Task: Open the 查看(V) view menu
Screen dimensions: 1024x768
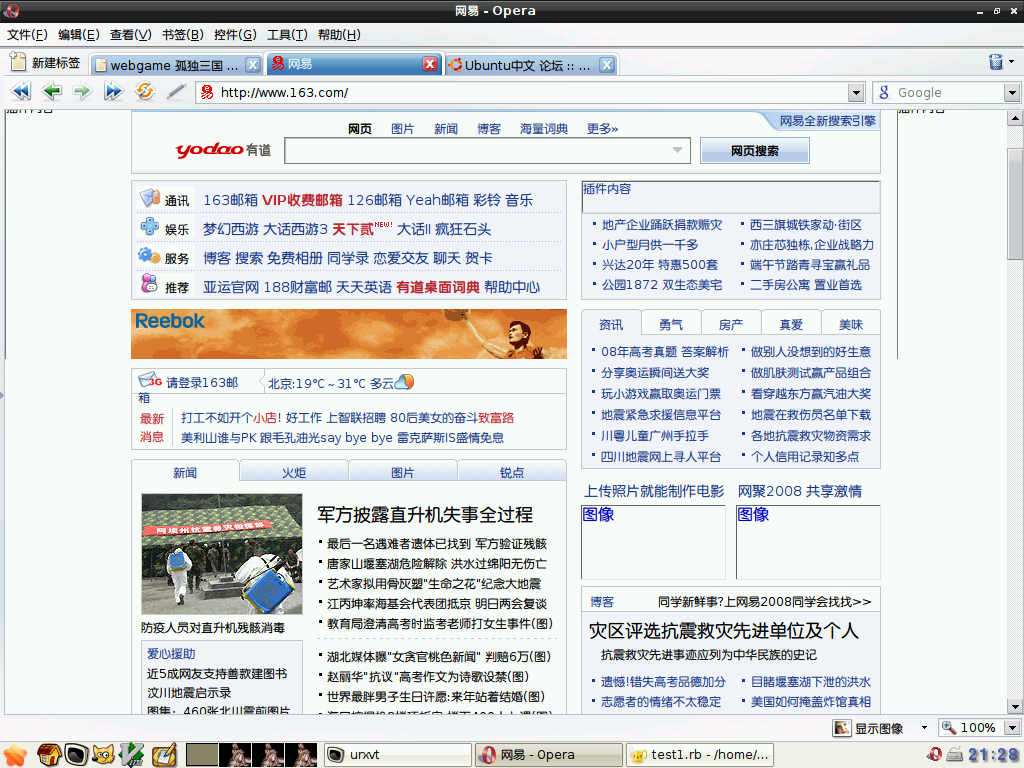Action: pos(131,35)
